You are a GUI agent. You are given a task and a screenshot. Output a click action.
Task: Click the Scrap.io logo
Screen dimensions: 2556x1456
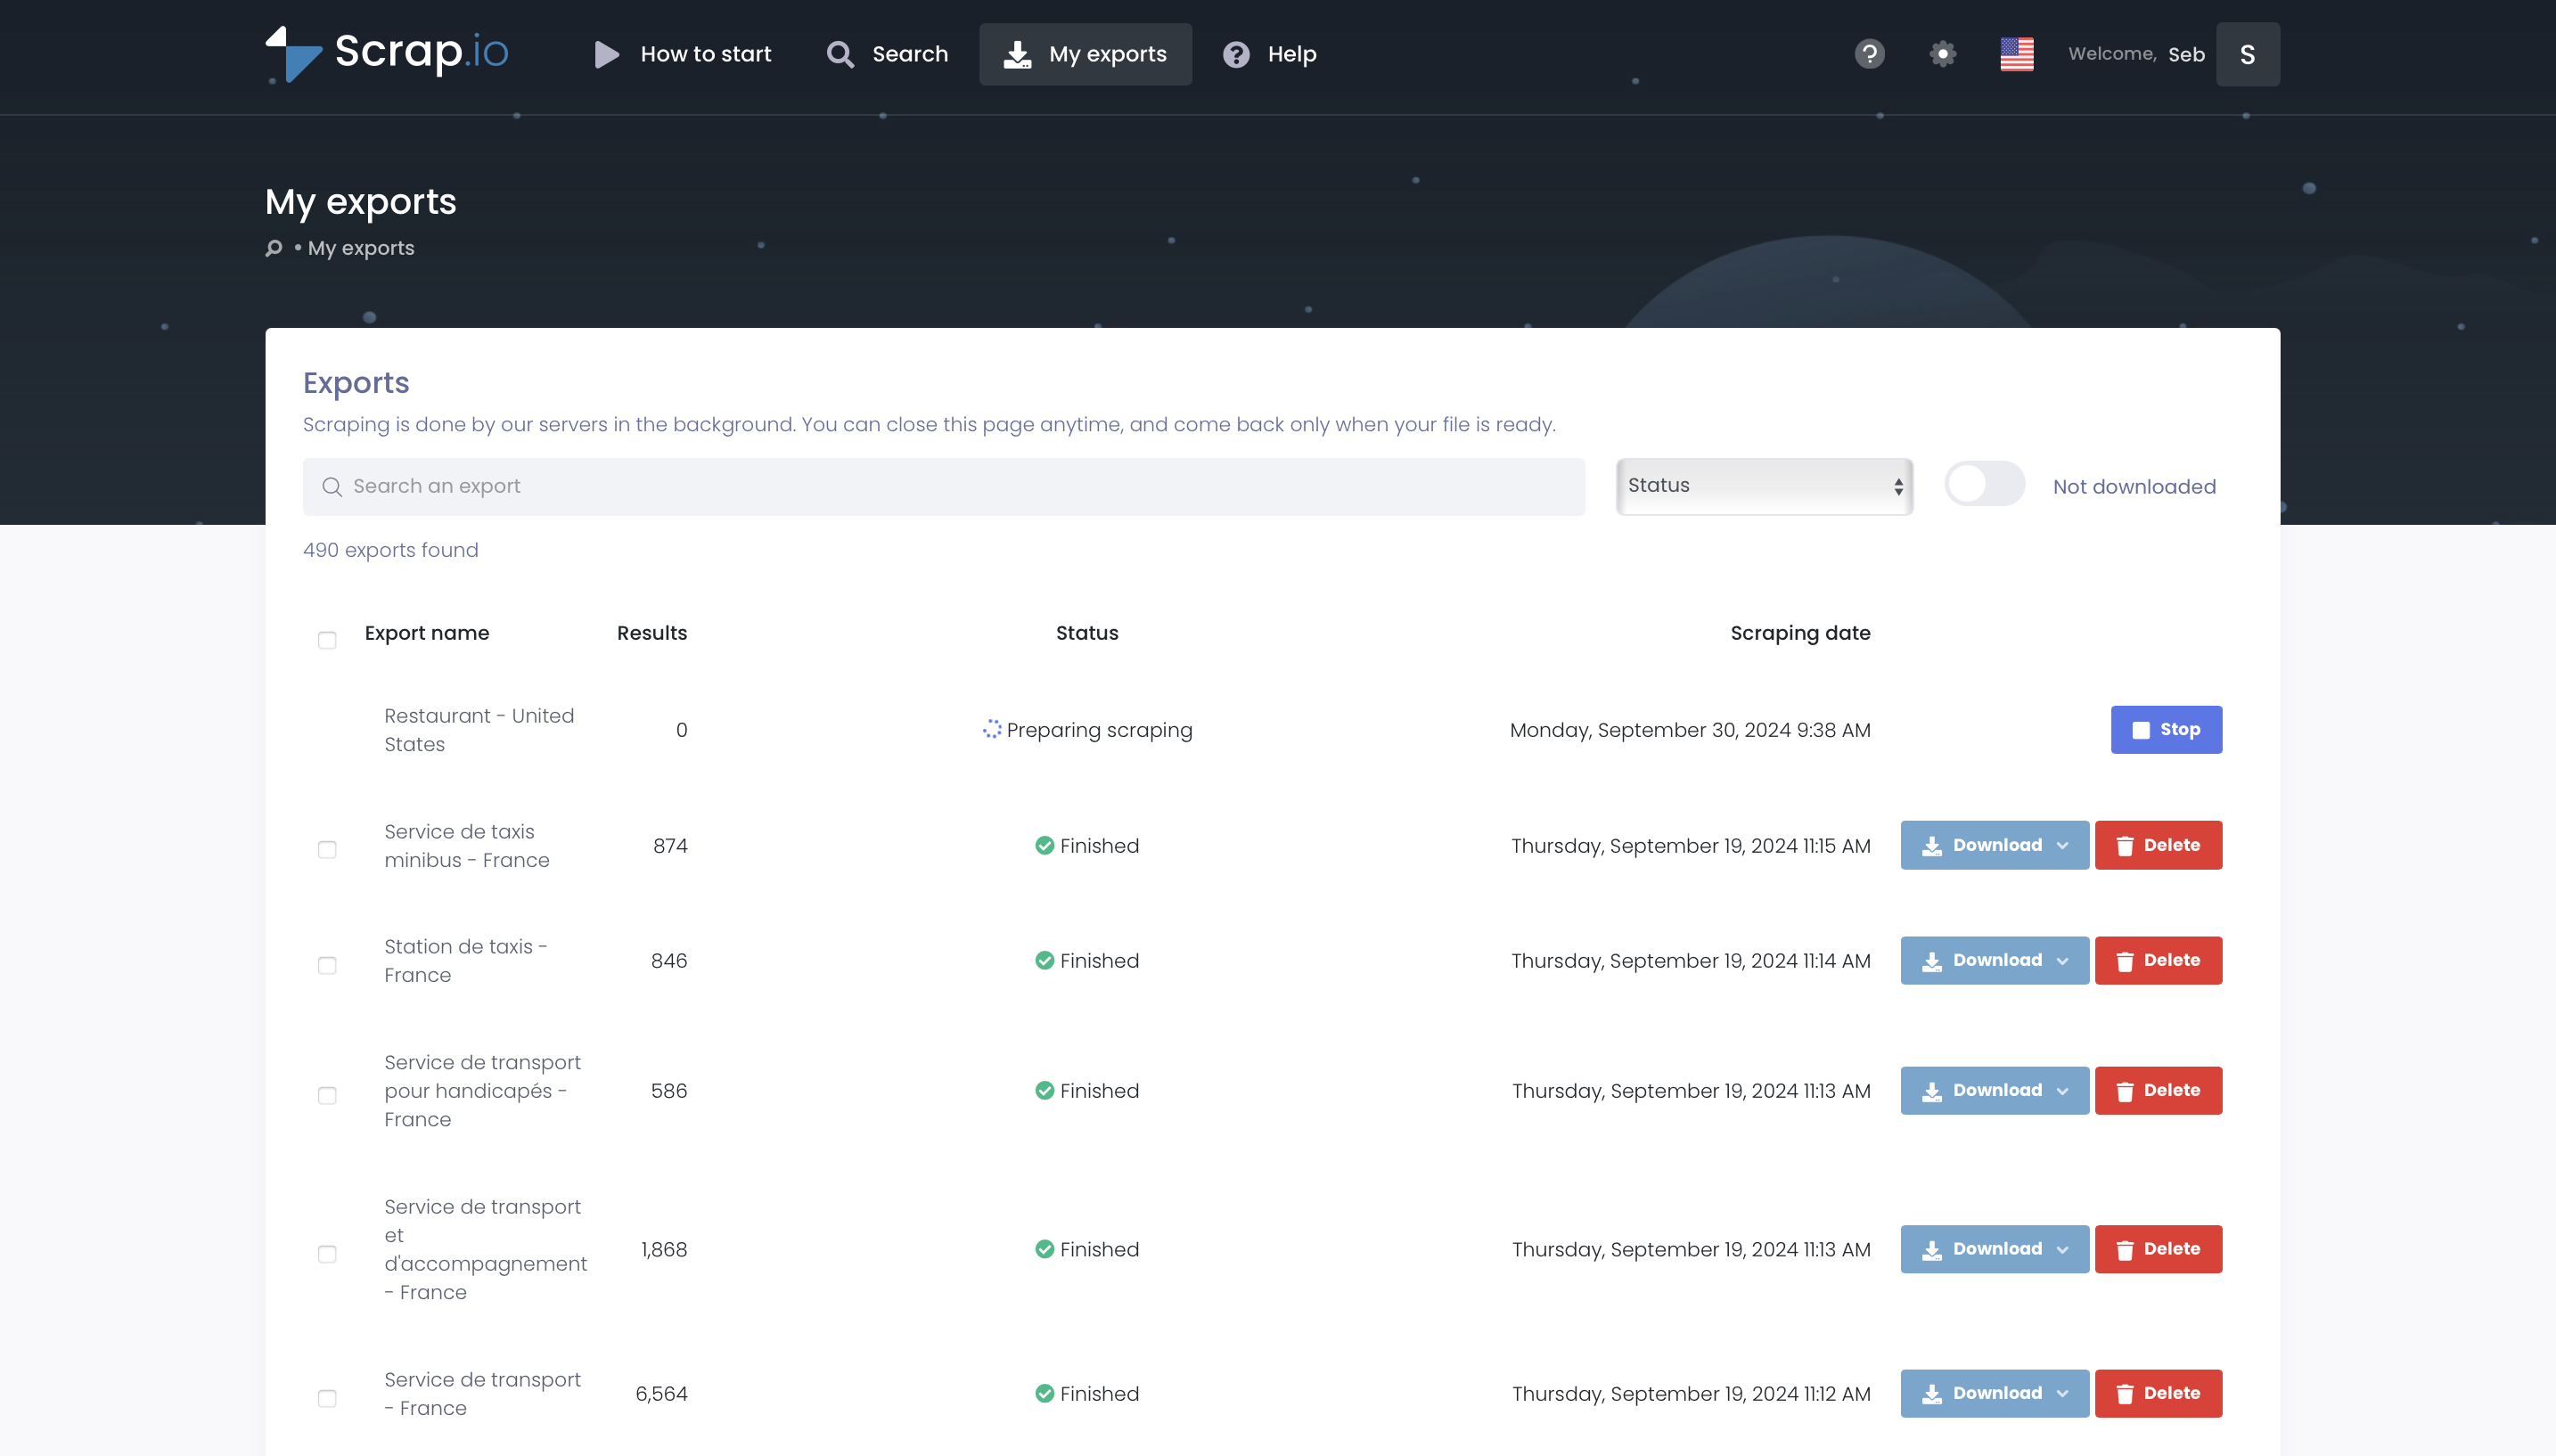point(387,54)
